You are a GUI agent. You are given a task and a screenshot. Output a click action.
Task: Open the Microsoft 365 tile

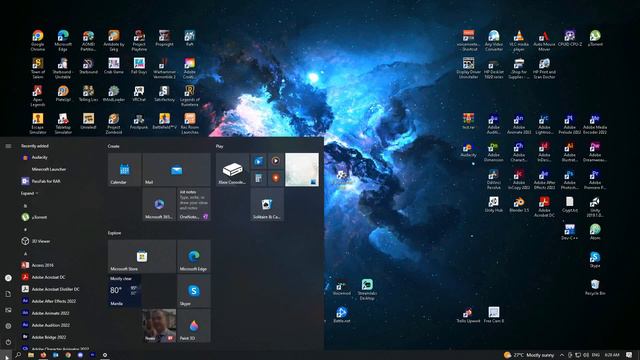pyautogui.click(x=159, y=204)
